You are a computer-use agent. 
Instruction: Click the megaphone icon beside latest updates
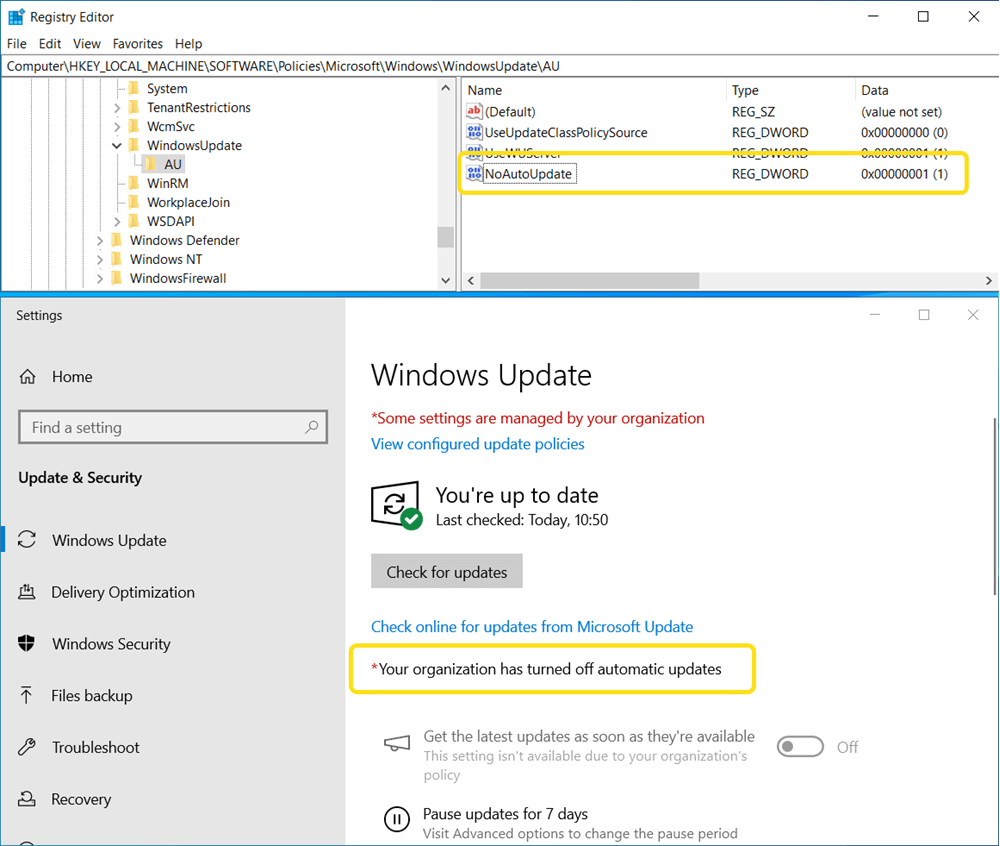pos(397,743)
